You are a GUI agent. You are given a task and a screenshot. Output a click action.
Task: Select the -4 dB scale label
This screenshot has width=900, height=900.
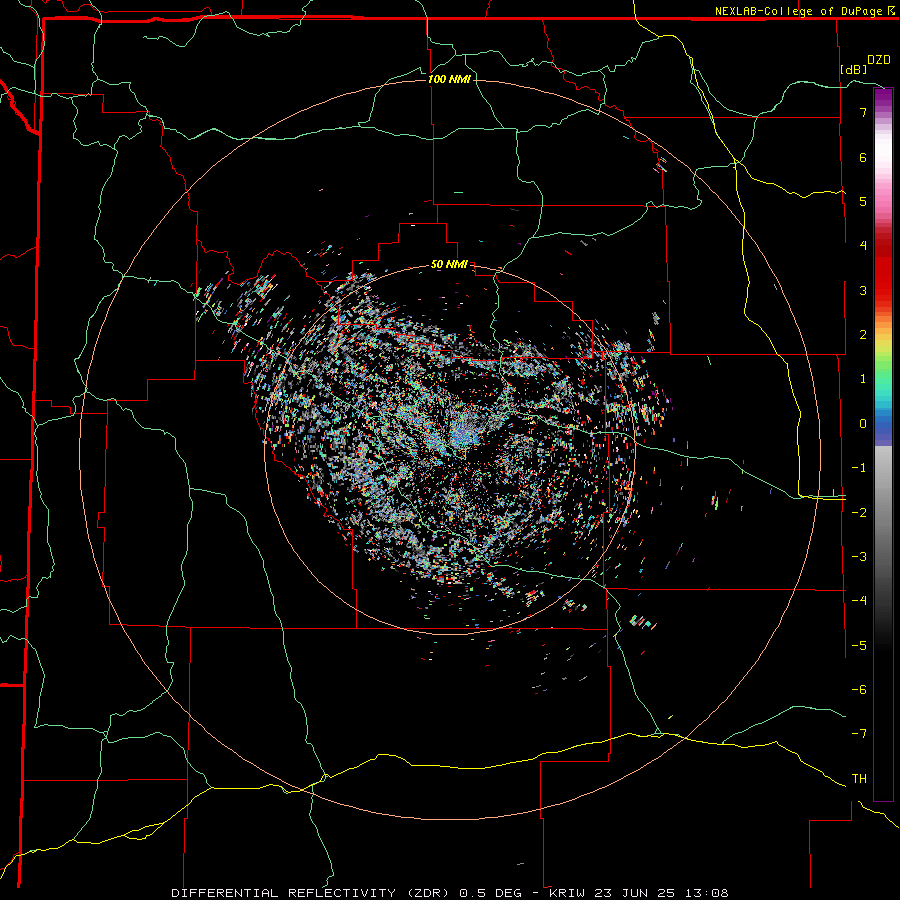pyautogui.click(x=859, y=601)
